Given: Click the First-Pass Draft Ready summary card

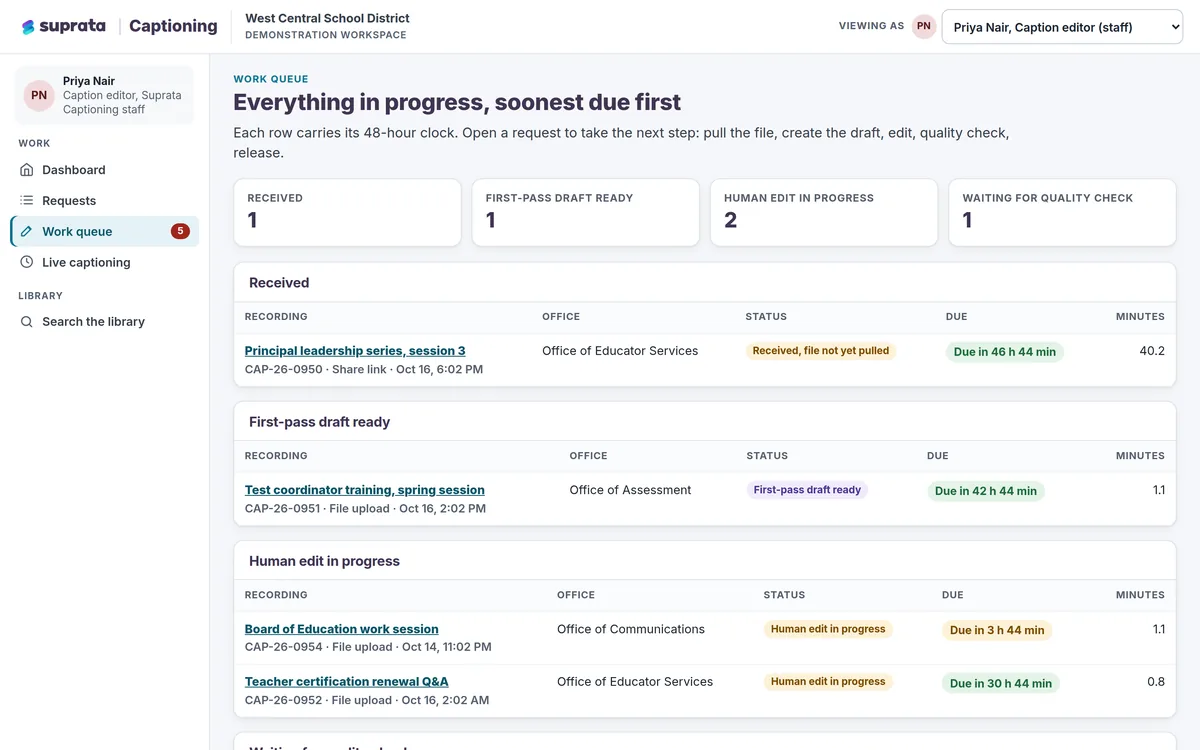Looking at the screenshot, I should (586, 212).
